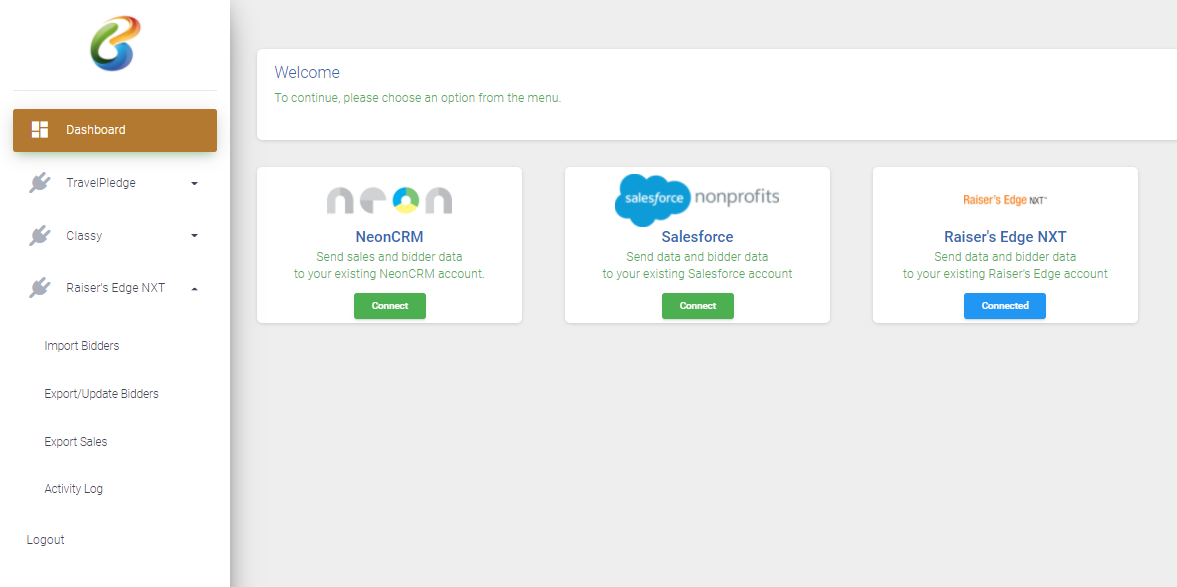Click the Dashboard grid icon
This screenshot has width=1177, height=587.
click(x=40, y=130)
